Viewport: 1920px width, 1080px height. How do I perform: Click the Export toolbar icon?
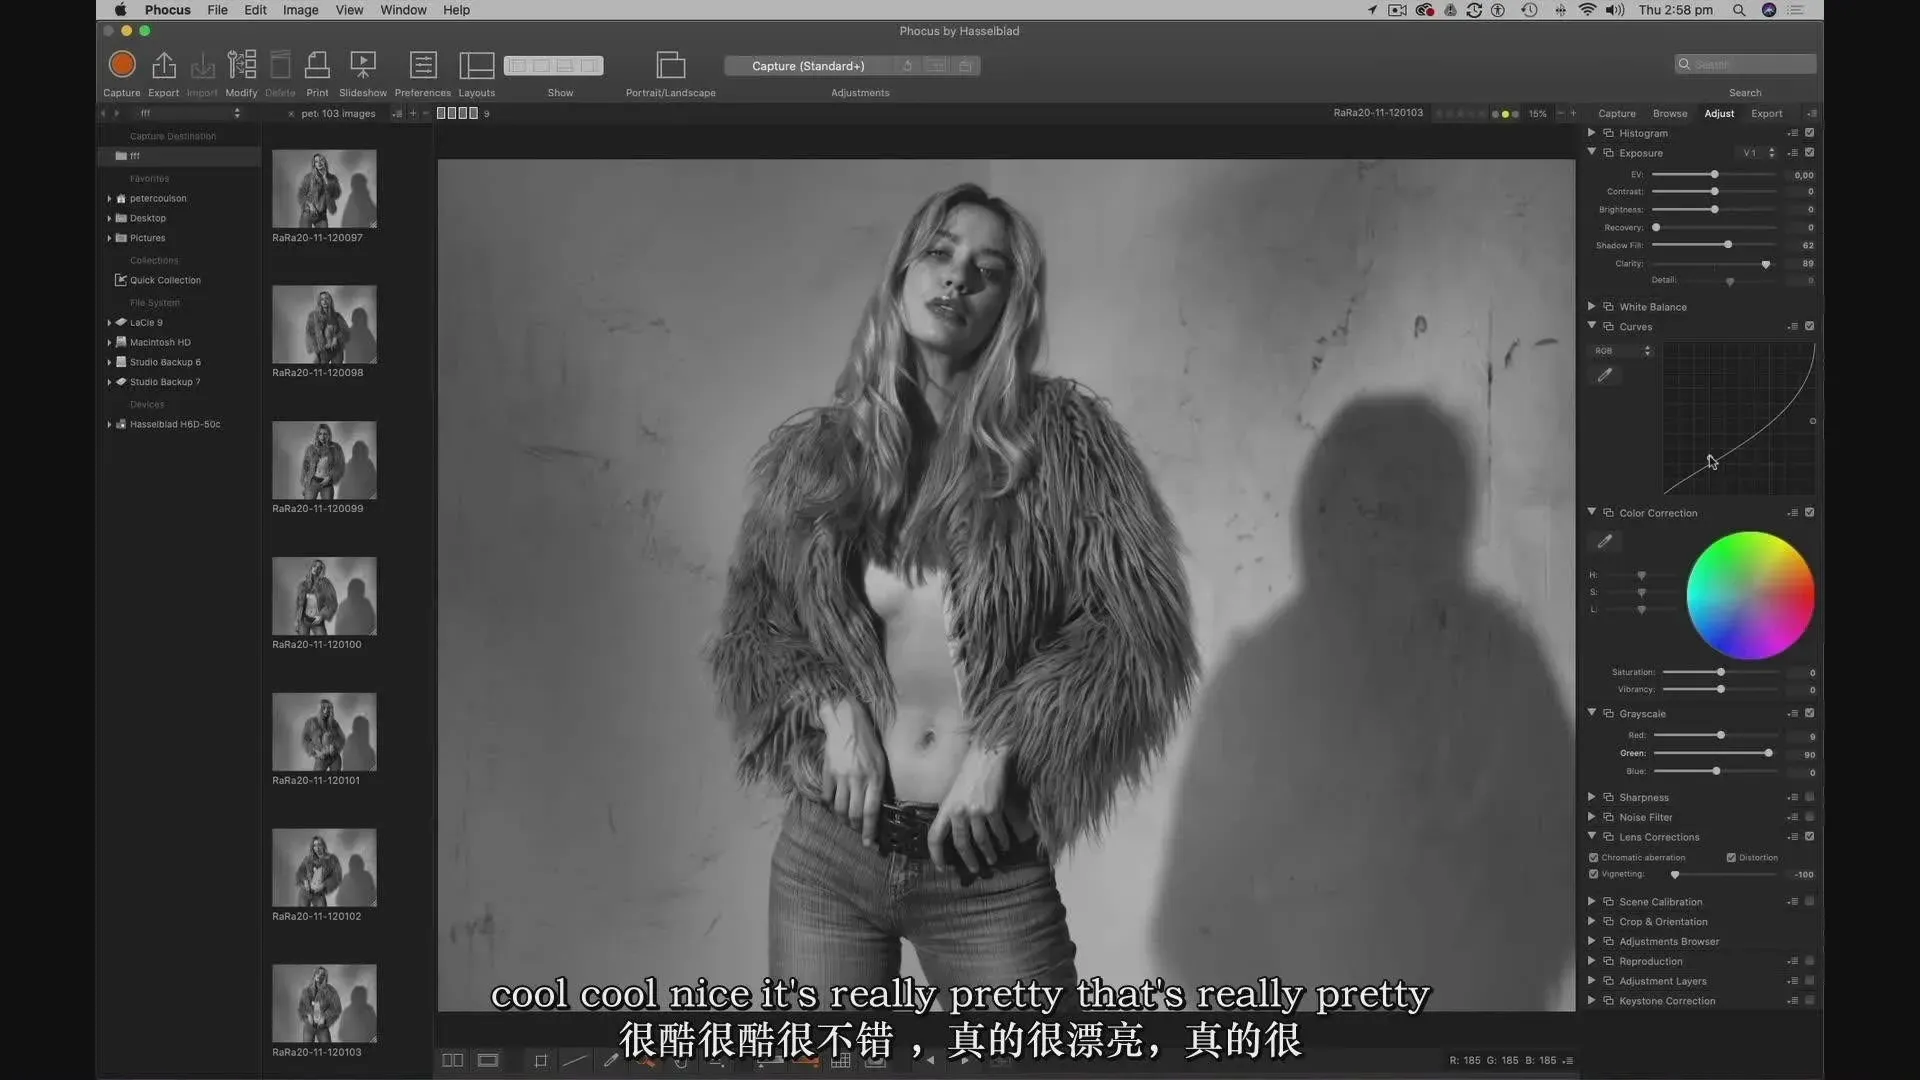click(x=163, y=65)
